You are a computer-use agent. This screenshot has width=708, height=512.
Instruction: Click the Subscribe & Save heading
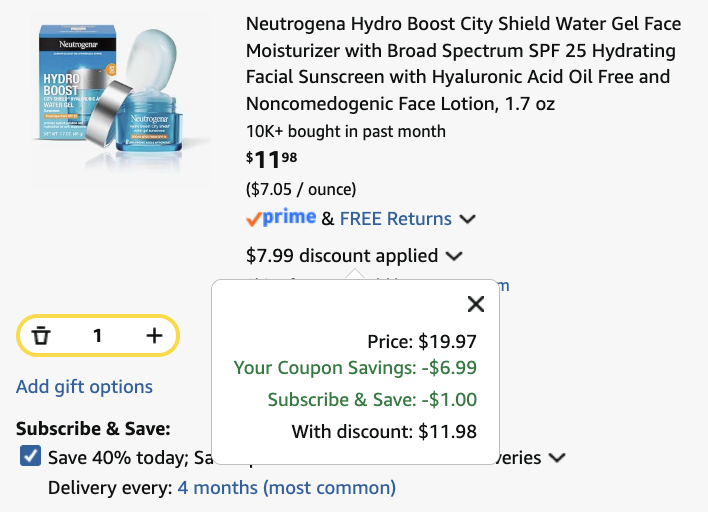coord(93,428)
